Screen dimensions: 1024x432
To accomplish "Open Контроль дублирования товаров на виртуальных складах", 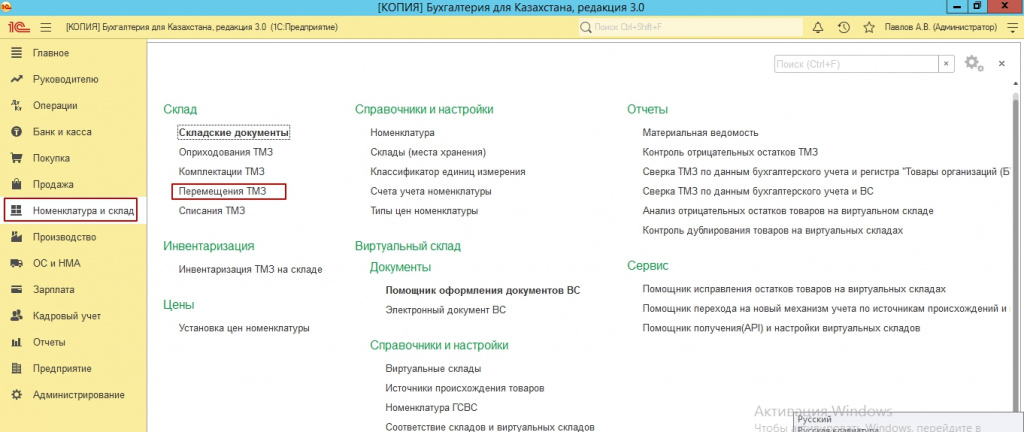I will (x=773, y=230).
